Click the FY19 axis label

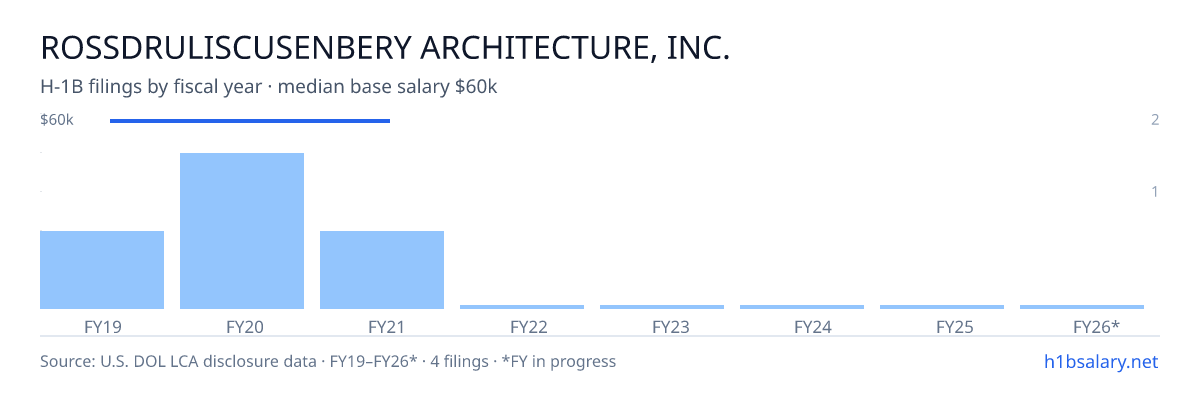(x=102, y=326)
